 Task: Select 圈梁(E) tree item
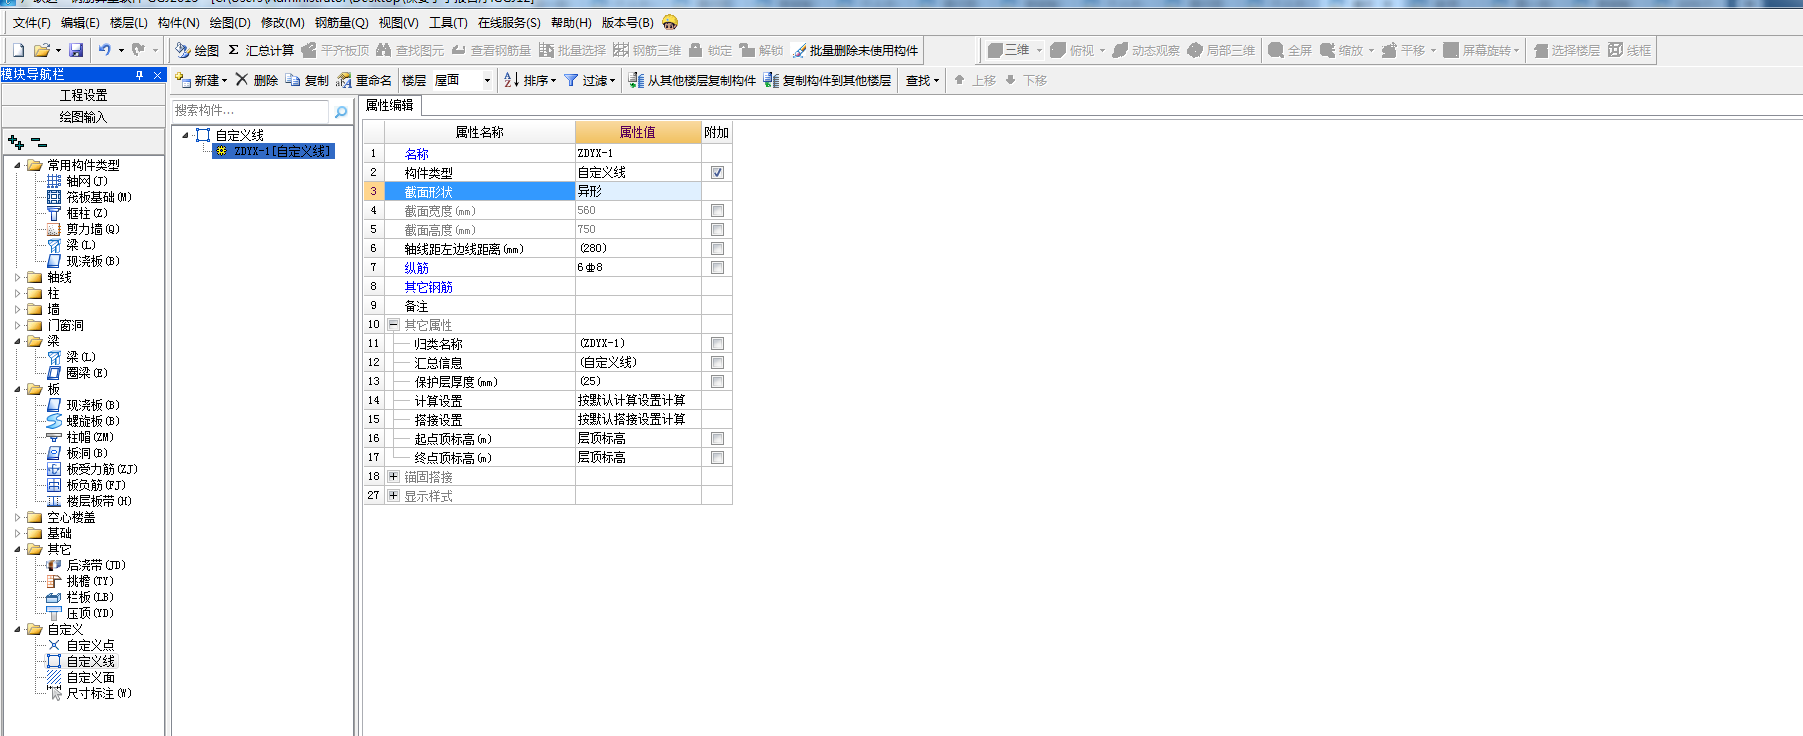tap(87, 373)
